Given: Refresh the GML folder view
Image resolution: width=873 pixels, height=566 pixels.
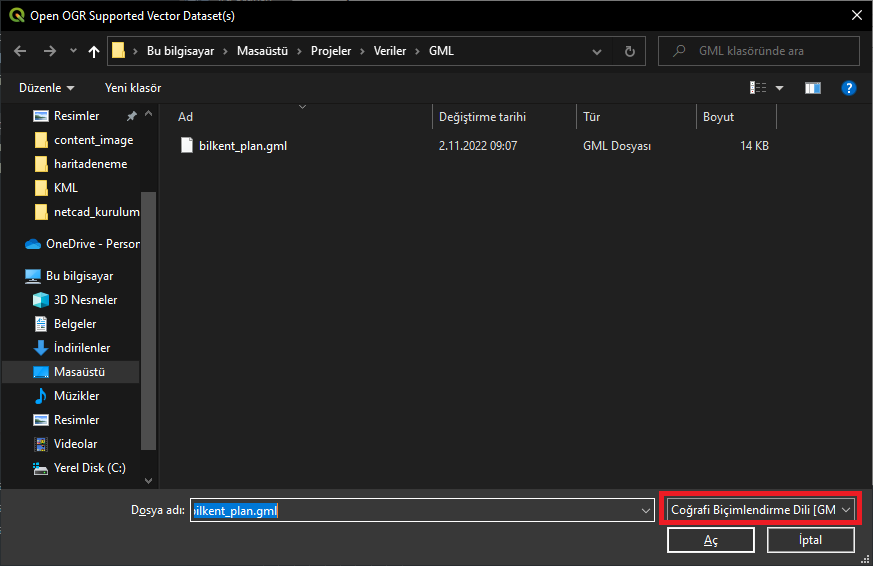Looking at the screenshot, I should coord(630,51).
